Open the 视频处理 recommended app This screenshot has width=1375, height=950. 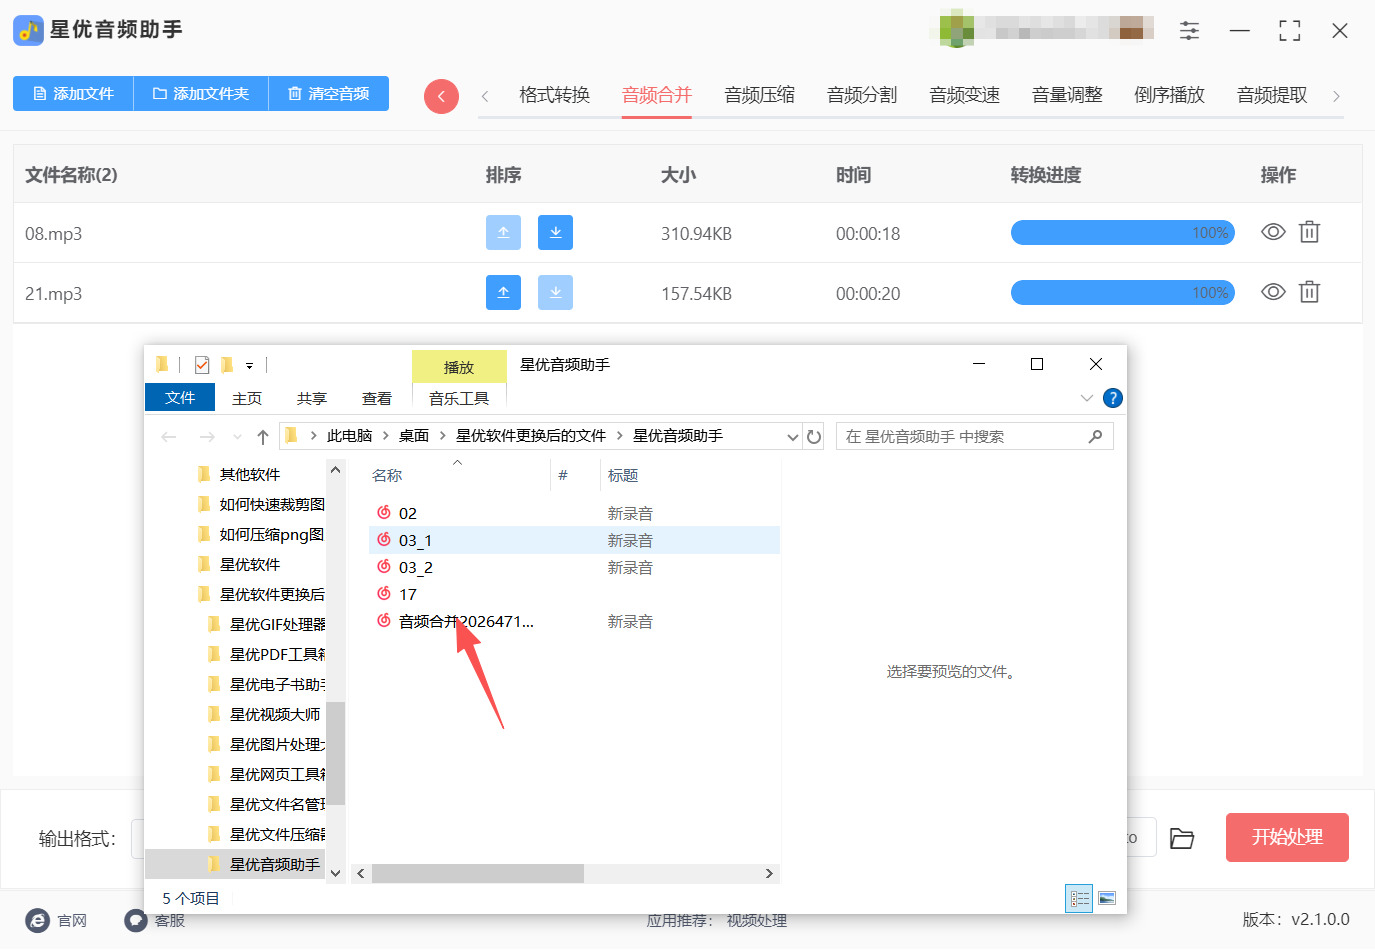pyautogui.click(x=757, y=921)
